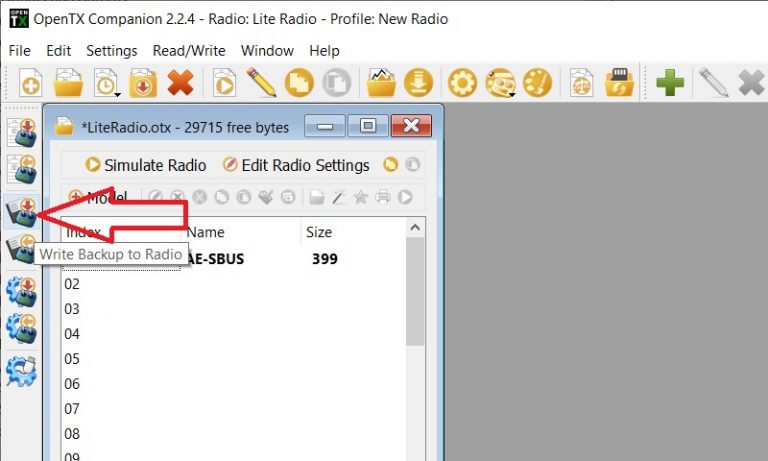Click the model list scroll up arrow
This screenshot has width=768, height=461.
click(x=415, y=228)
